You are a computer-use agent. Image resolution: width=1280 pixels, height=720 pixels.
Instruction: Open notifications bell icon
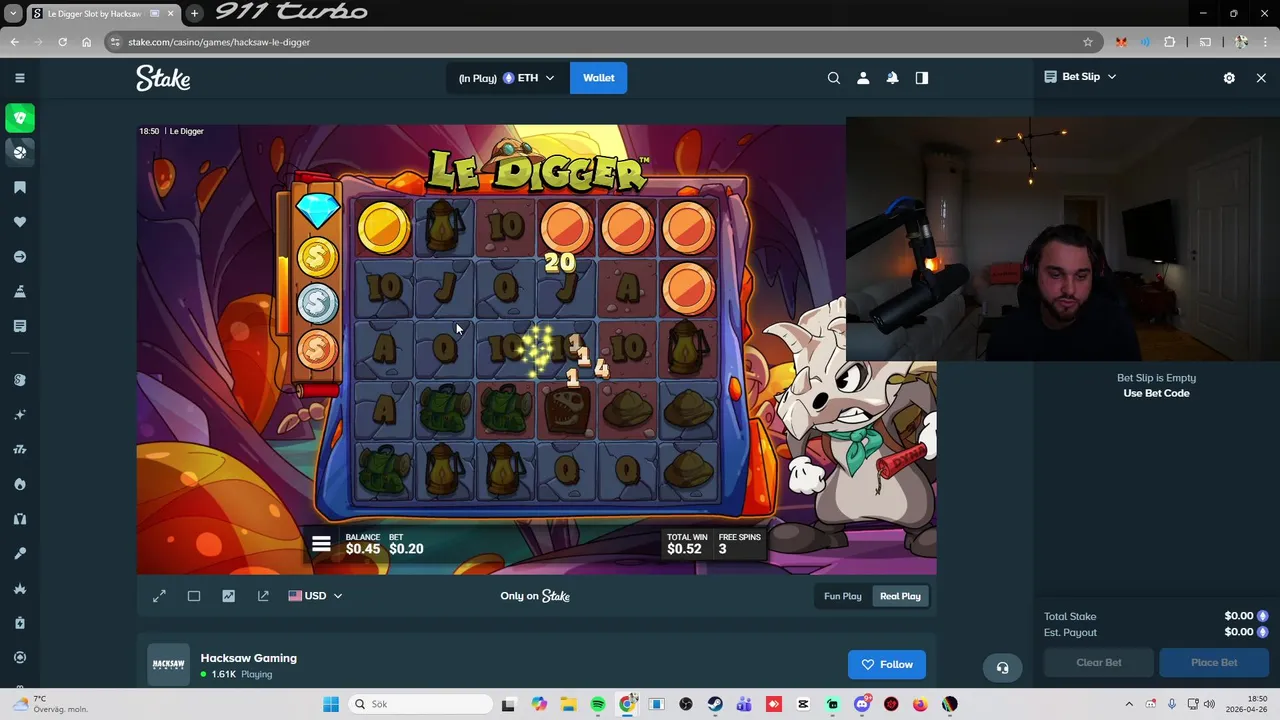pyautogui.click(x=892, y=78)
